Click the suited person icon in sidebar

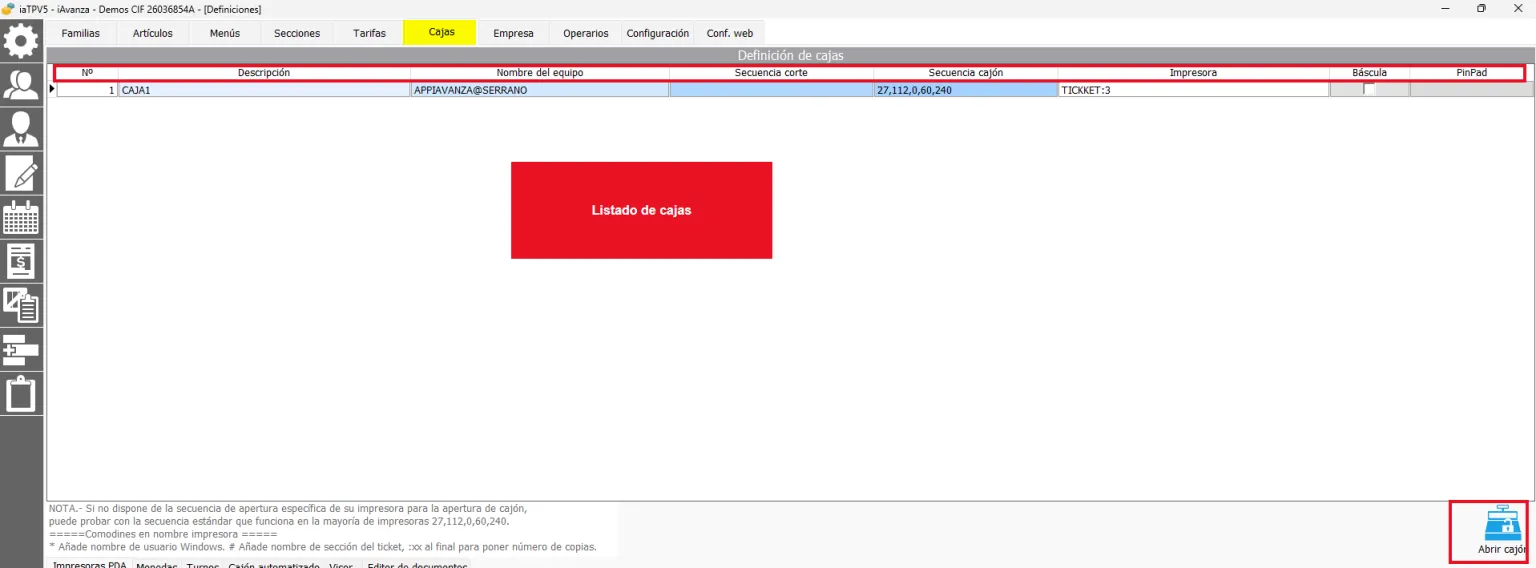21,128
